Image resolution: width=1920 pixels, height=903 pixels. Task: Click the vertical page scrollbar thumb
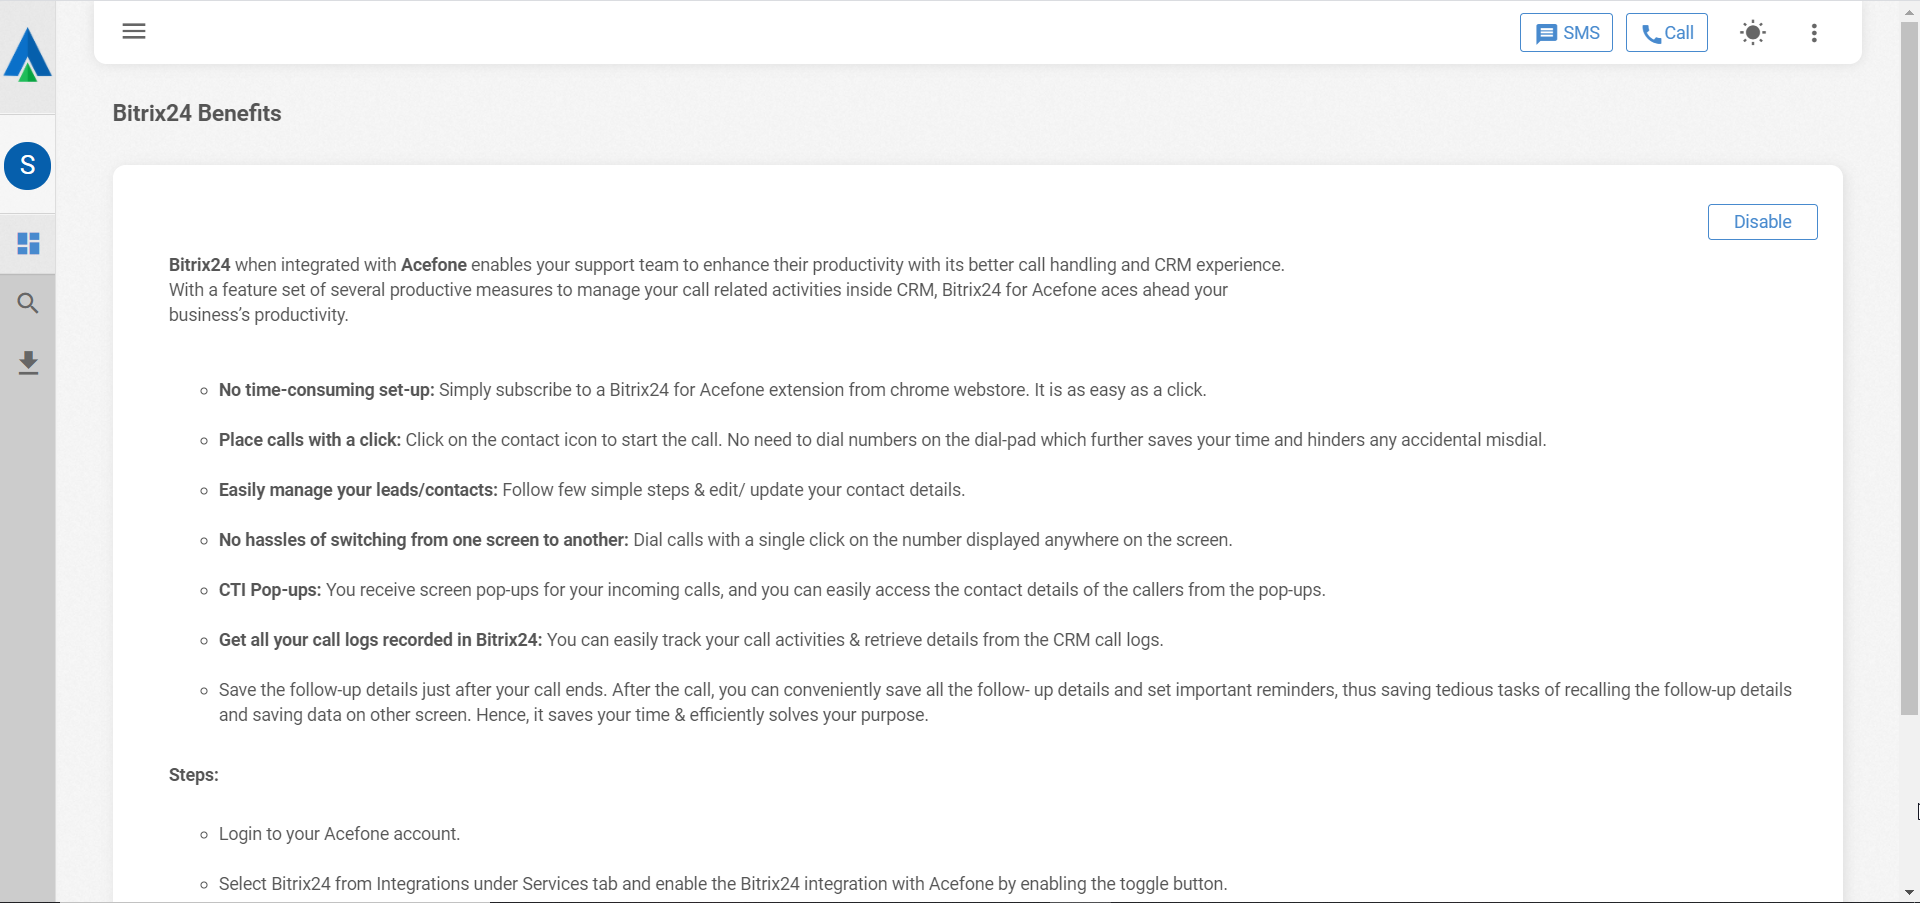(x=1909, y=370)
